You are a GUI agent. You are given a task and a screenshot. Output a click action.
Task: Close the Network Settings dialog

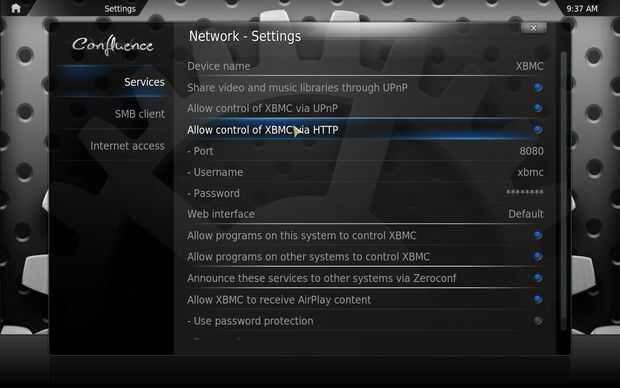[533, 28]
